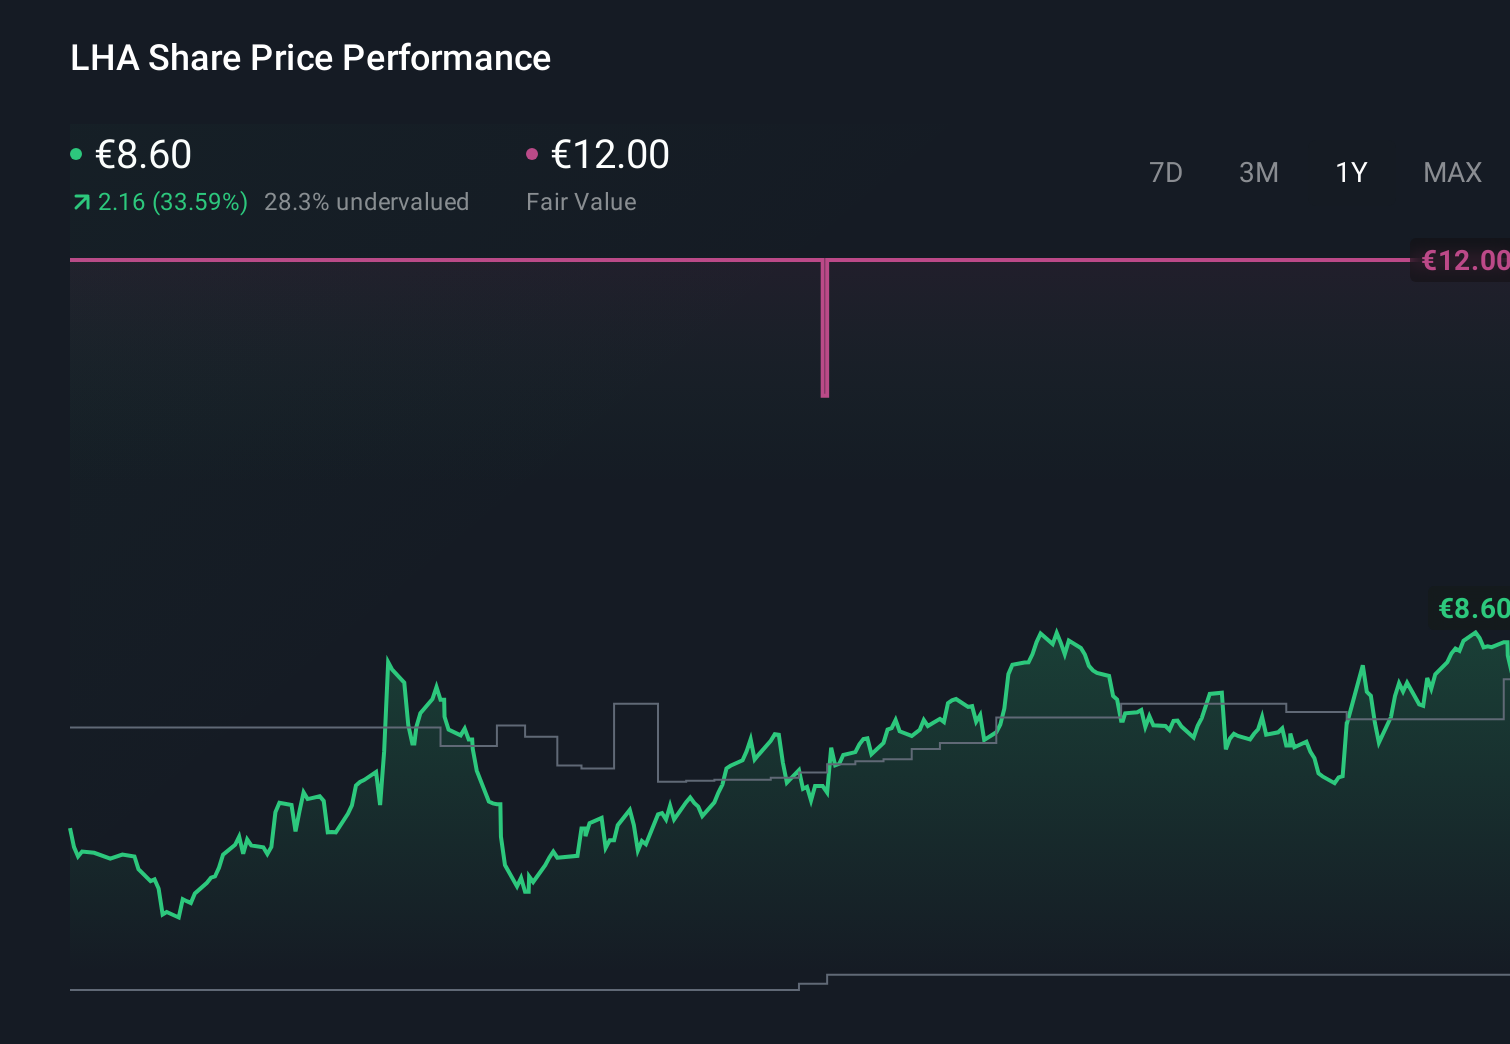The width and height of the screenshot is (1510, 1044).
Task: Select the 7D time range
Action: tap(1166, 172)
